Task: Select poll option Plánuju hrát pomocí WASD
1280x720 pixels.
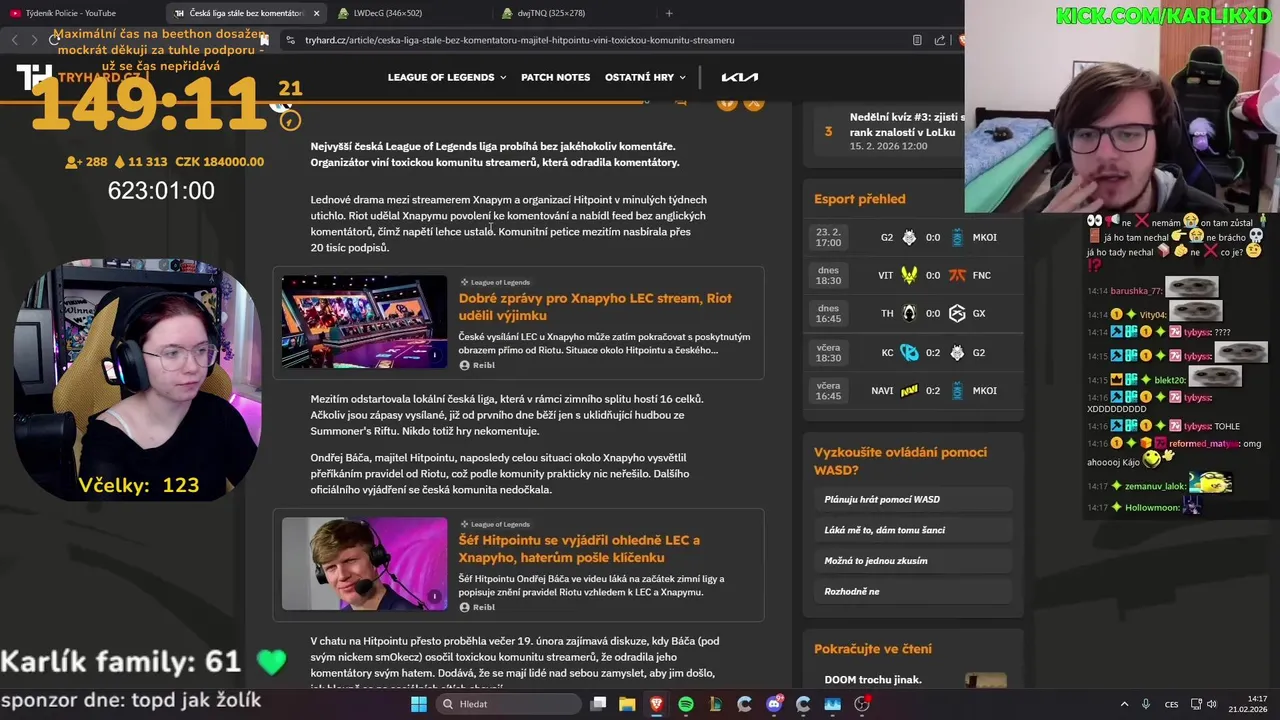Action: (x=913, y=499)
